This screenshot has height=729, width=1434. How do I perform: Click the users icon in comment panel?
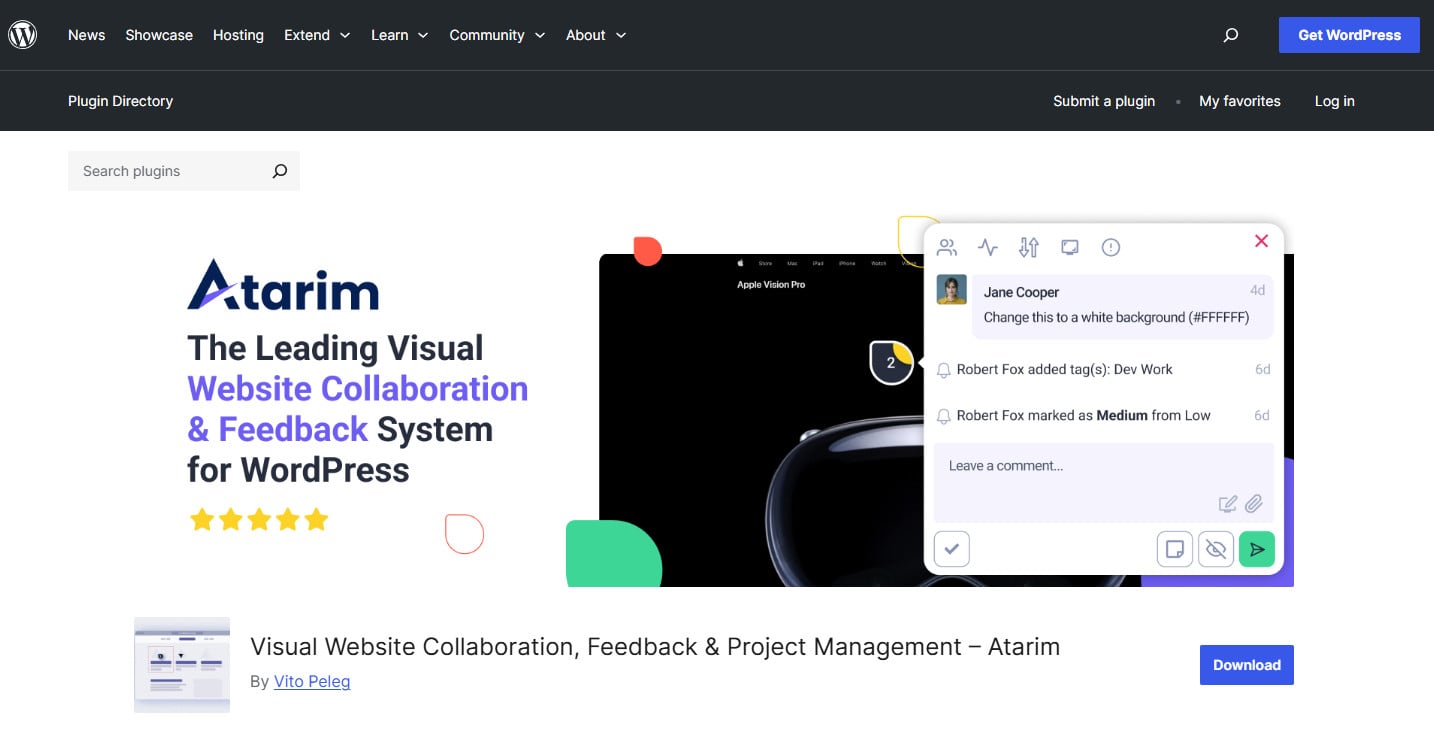947,247
